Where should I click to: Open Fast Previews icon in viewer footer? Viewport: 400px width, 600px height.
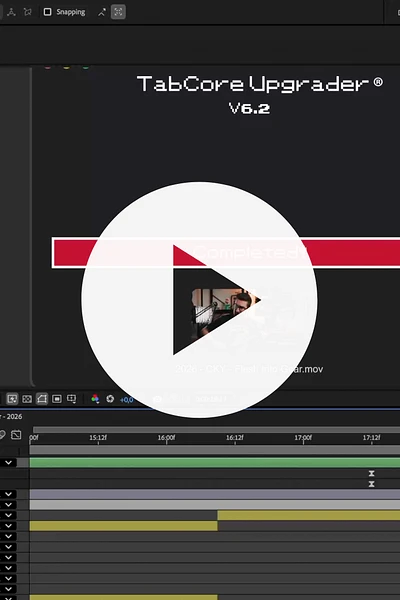pyautogui.click(x=12, y=399)
